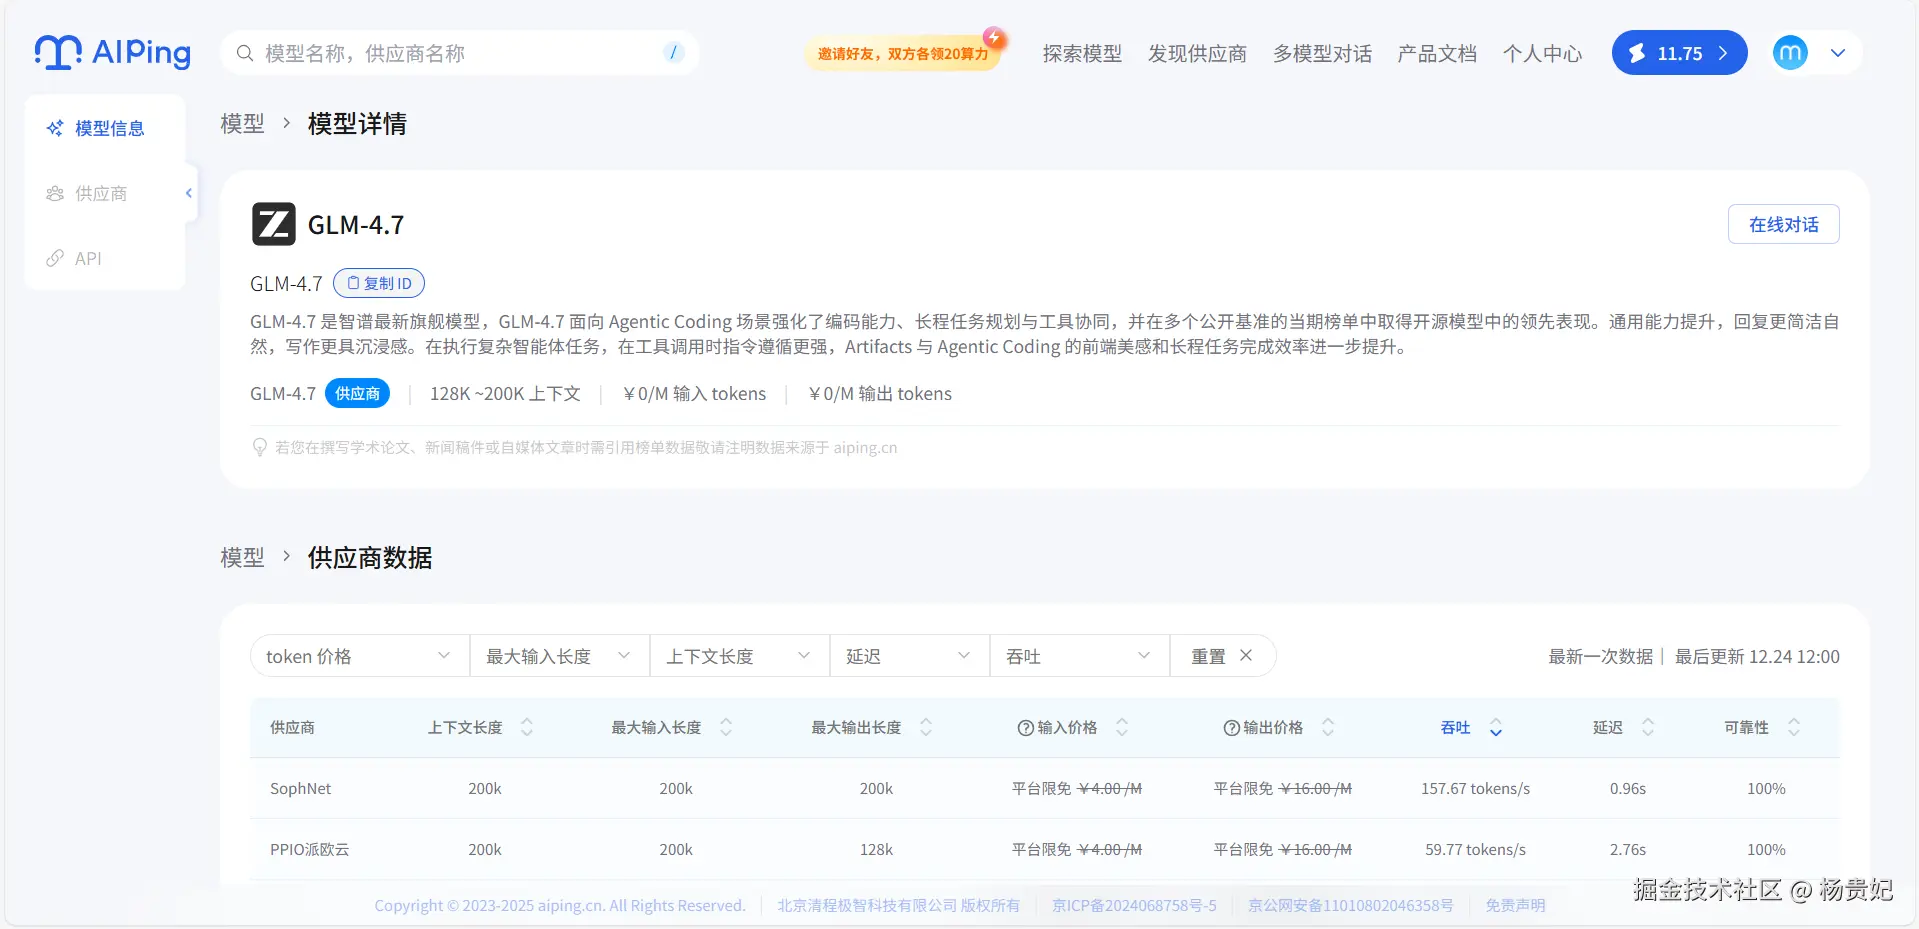The height and width of the screenshot is (929, 1919).
Task: Click the GLM-4.7 Z logo
Action: [273, 224]
